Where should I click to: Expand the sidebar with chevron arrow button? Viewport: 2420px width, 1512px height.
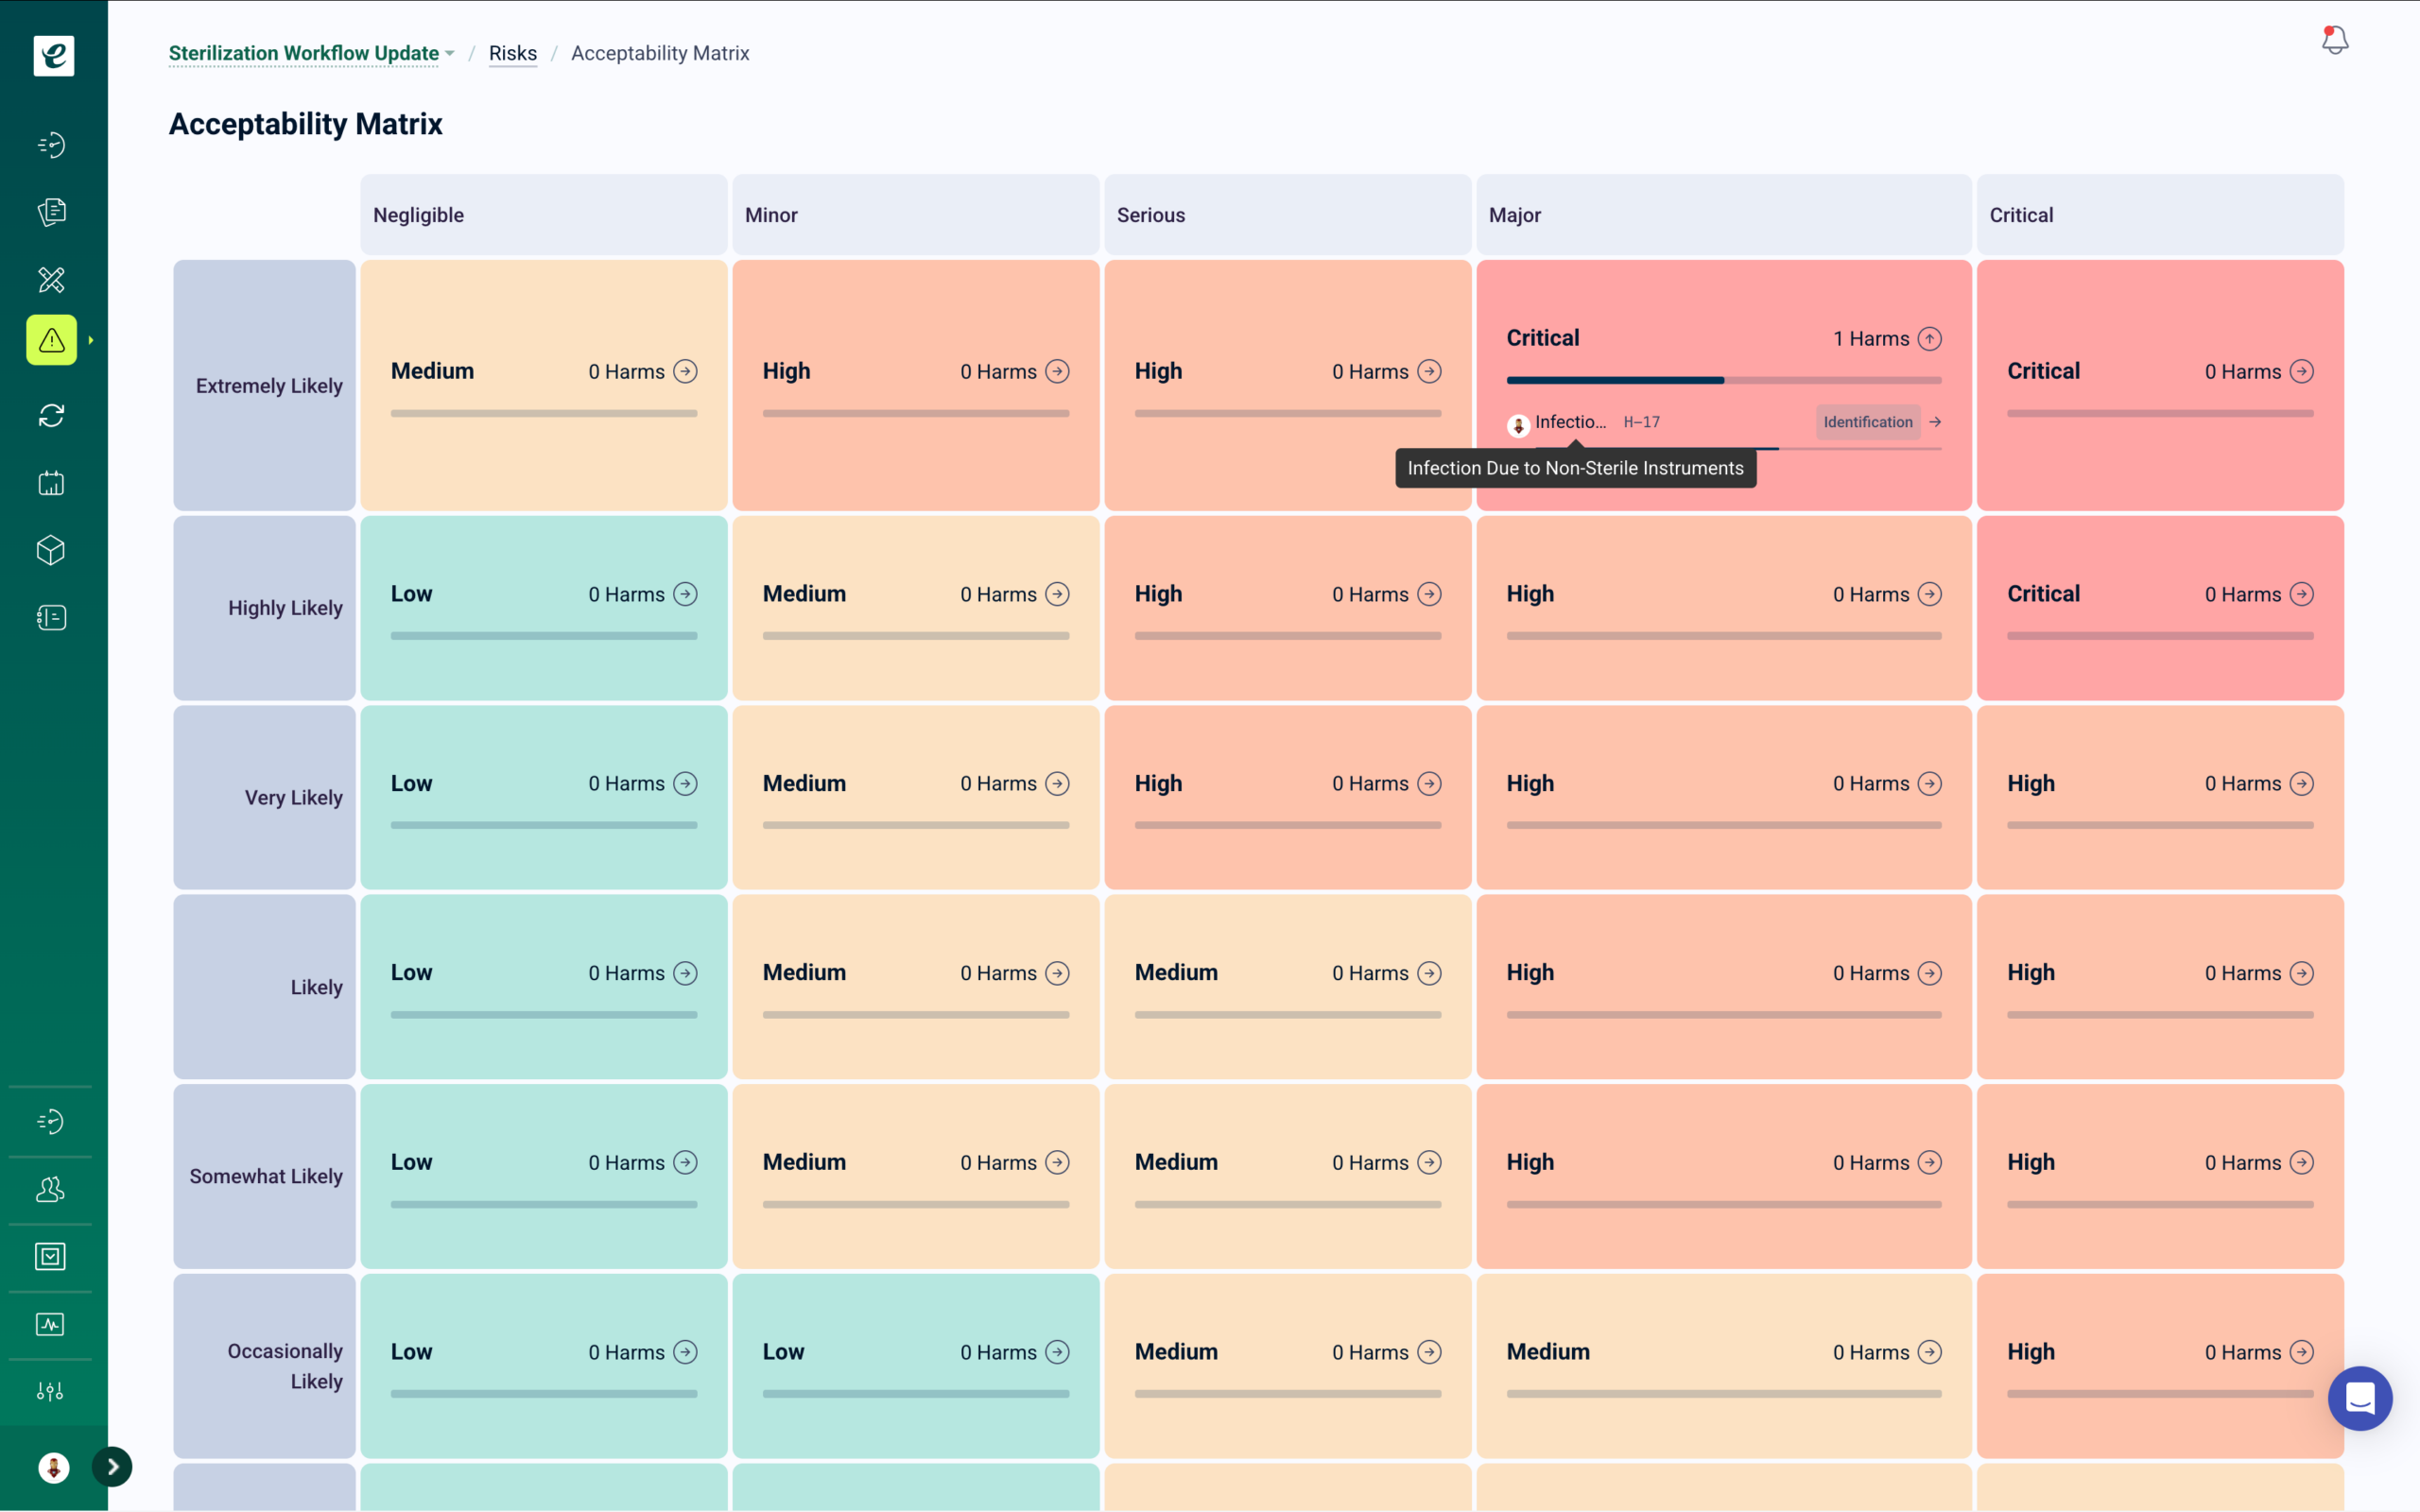[113, 1467]
